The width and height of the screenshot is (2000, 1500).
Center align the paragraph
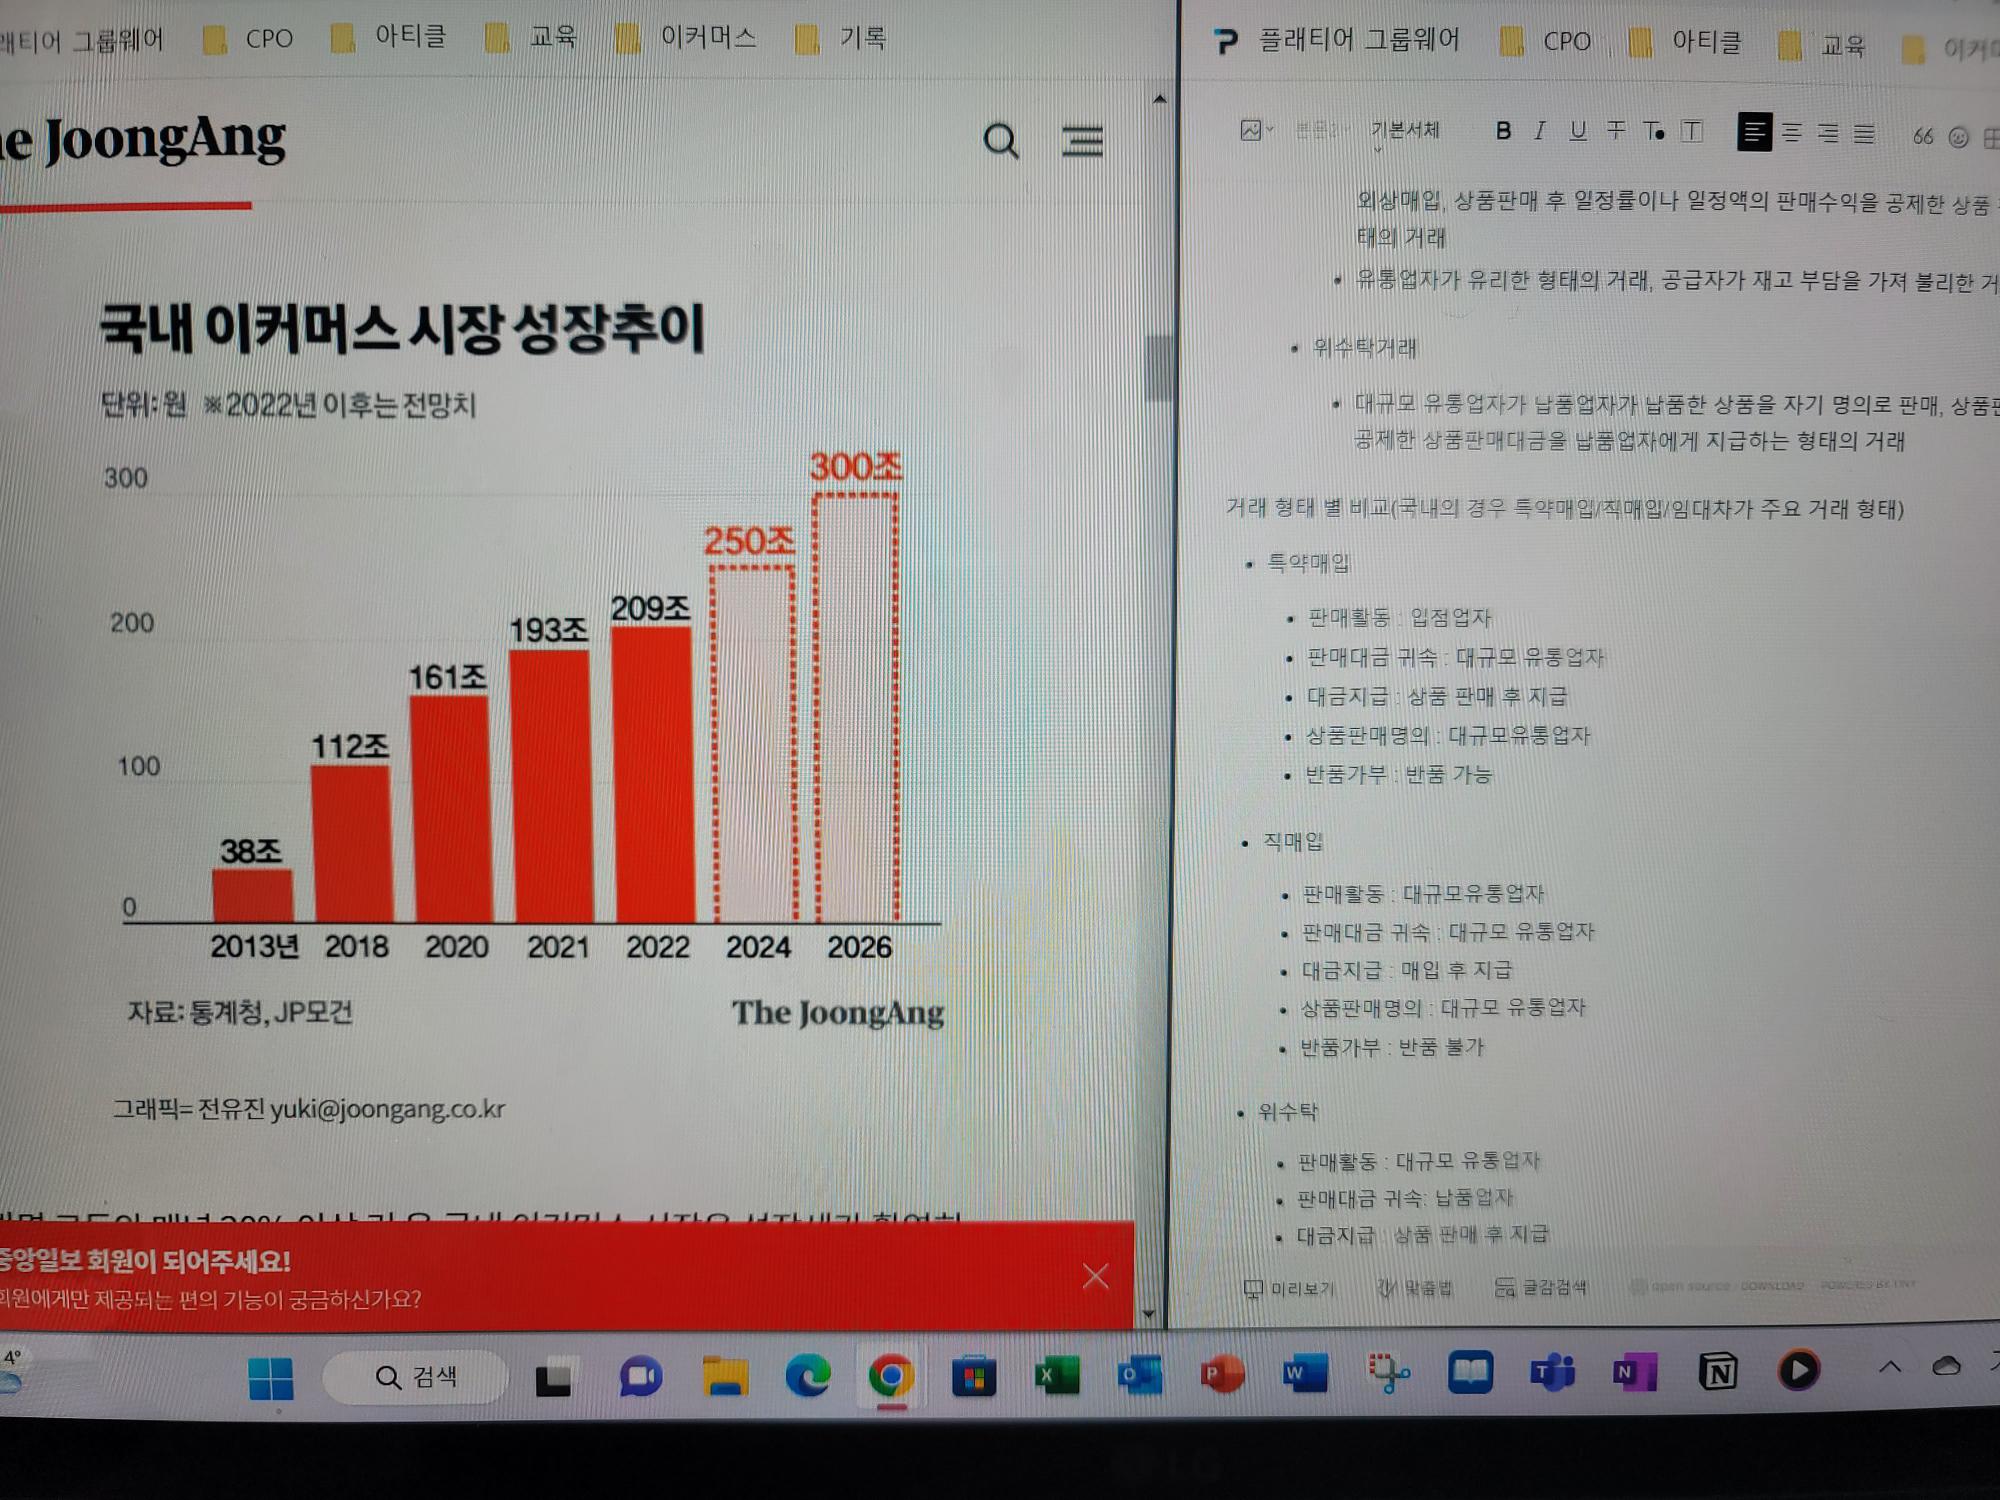1792,133
